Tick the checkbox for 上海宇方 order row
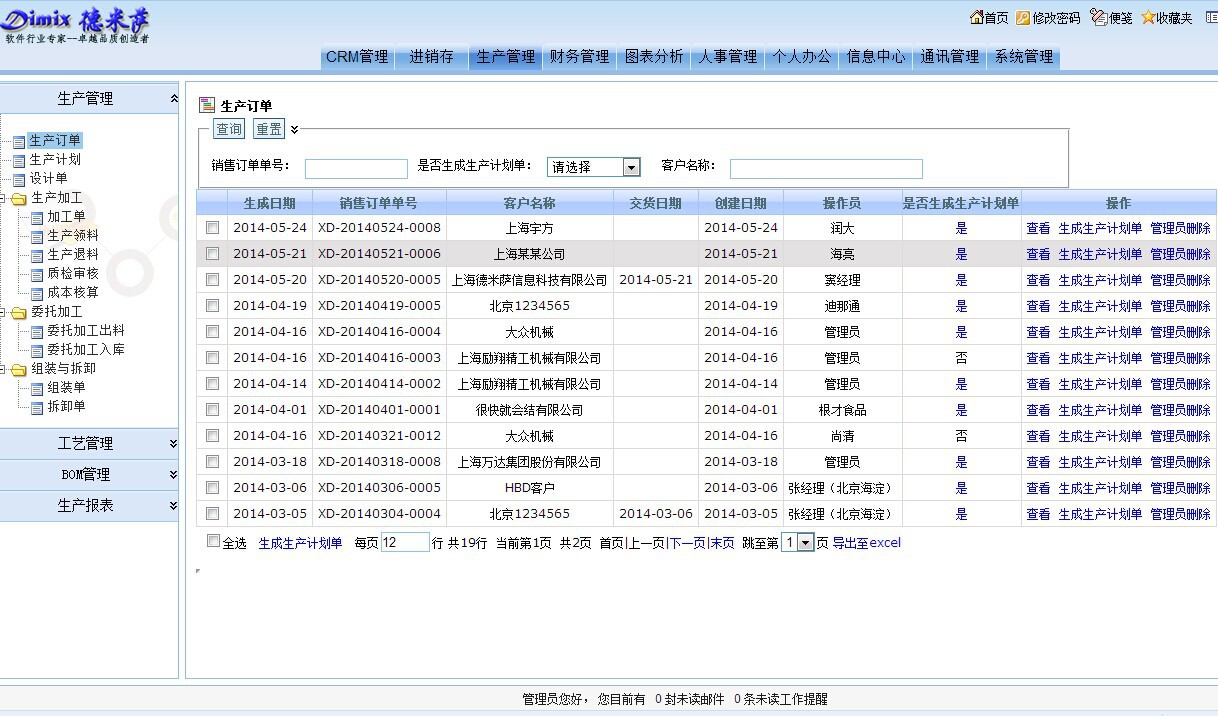The width and height of the screenshot is (1218, 716). click(212, 228)
